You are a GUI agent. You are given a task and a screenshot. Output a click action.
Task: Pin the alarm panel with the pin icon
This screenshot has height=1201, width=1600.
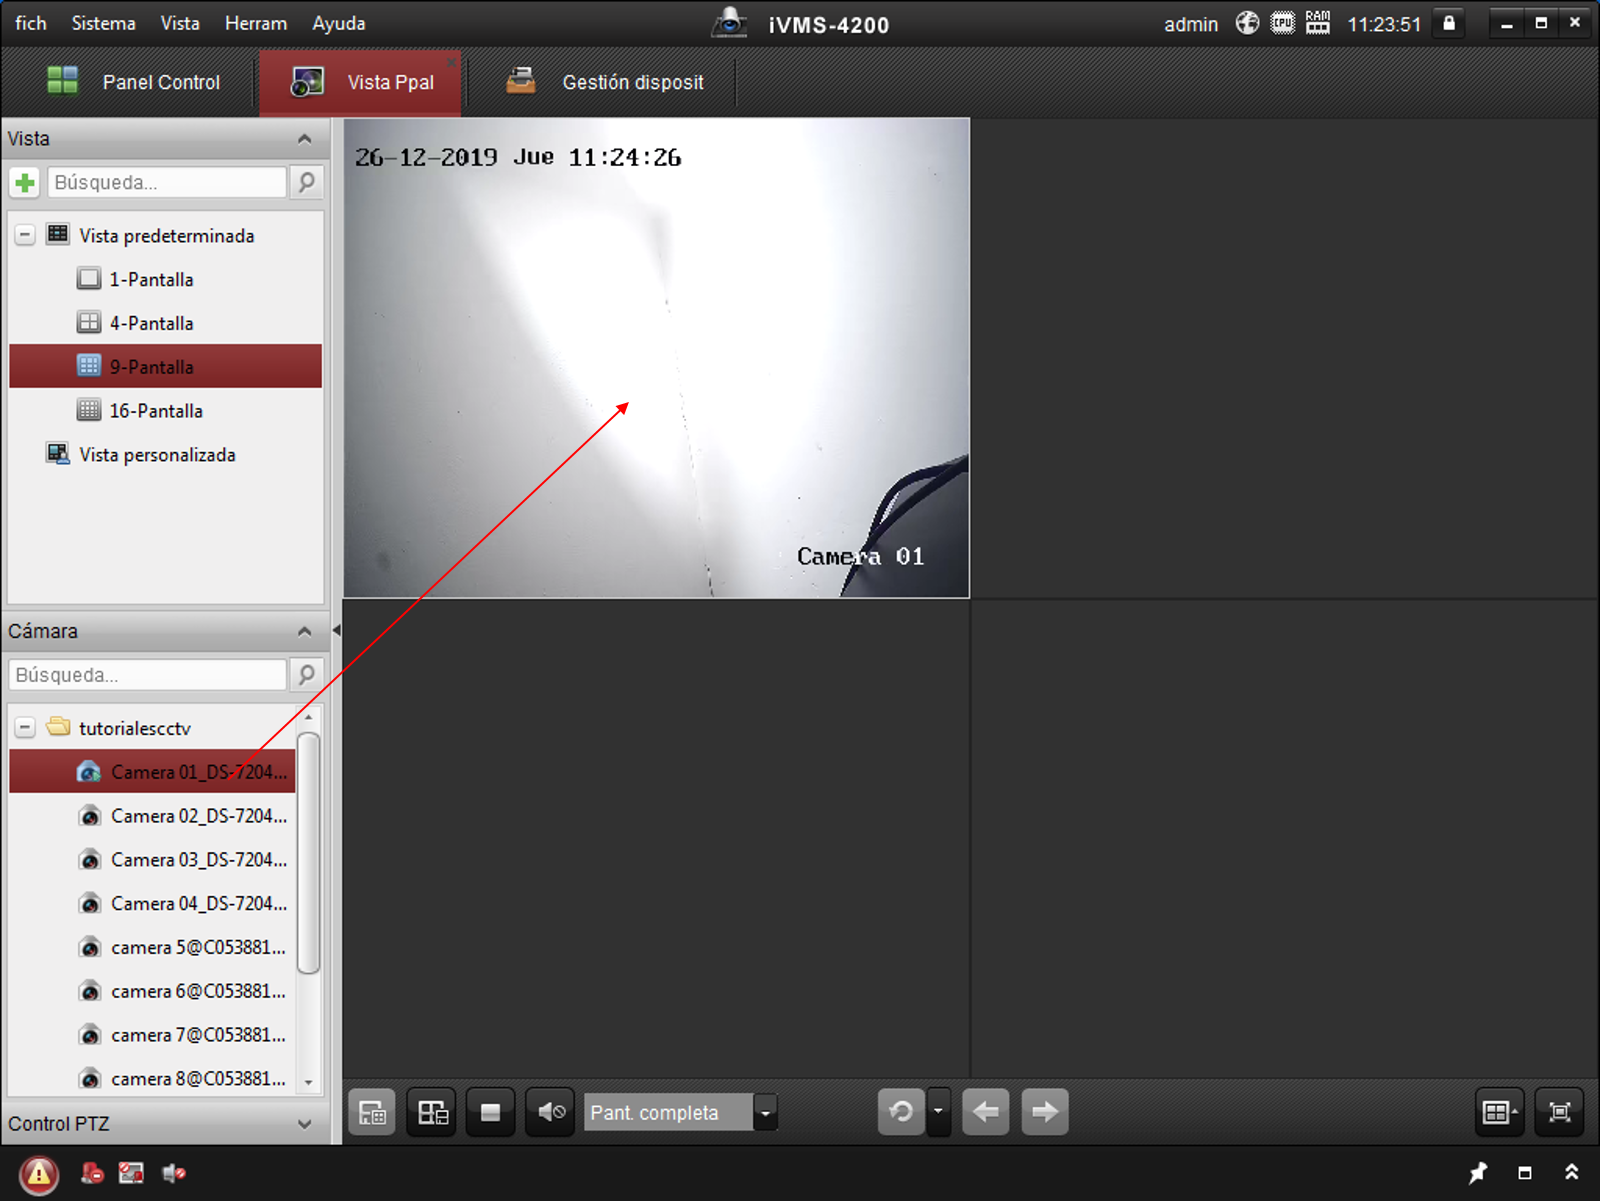(x=1478, y=1172)
